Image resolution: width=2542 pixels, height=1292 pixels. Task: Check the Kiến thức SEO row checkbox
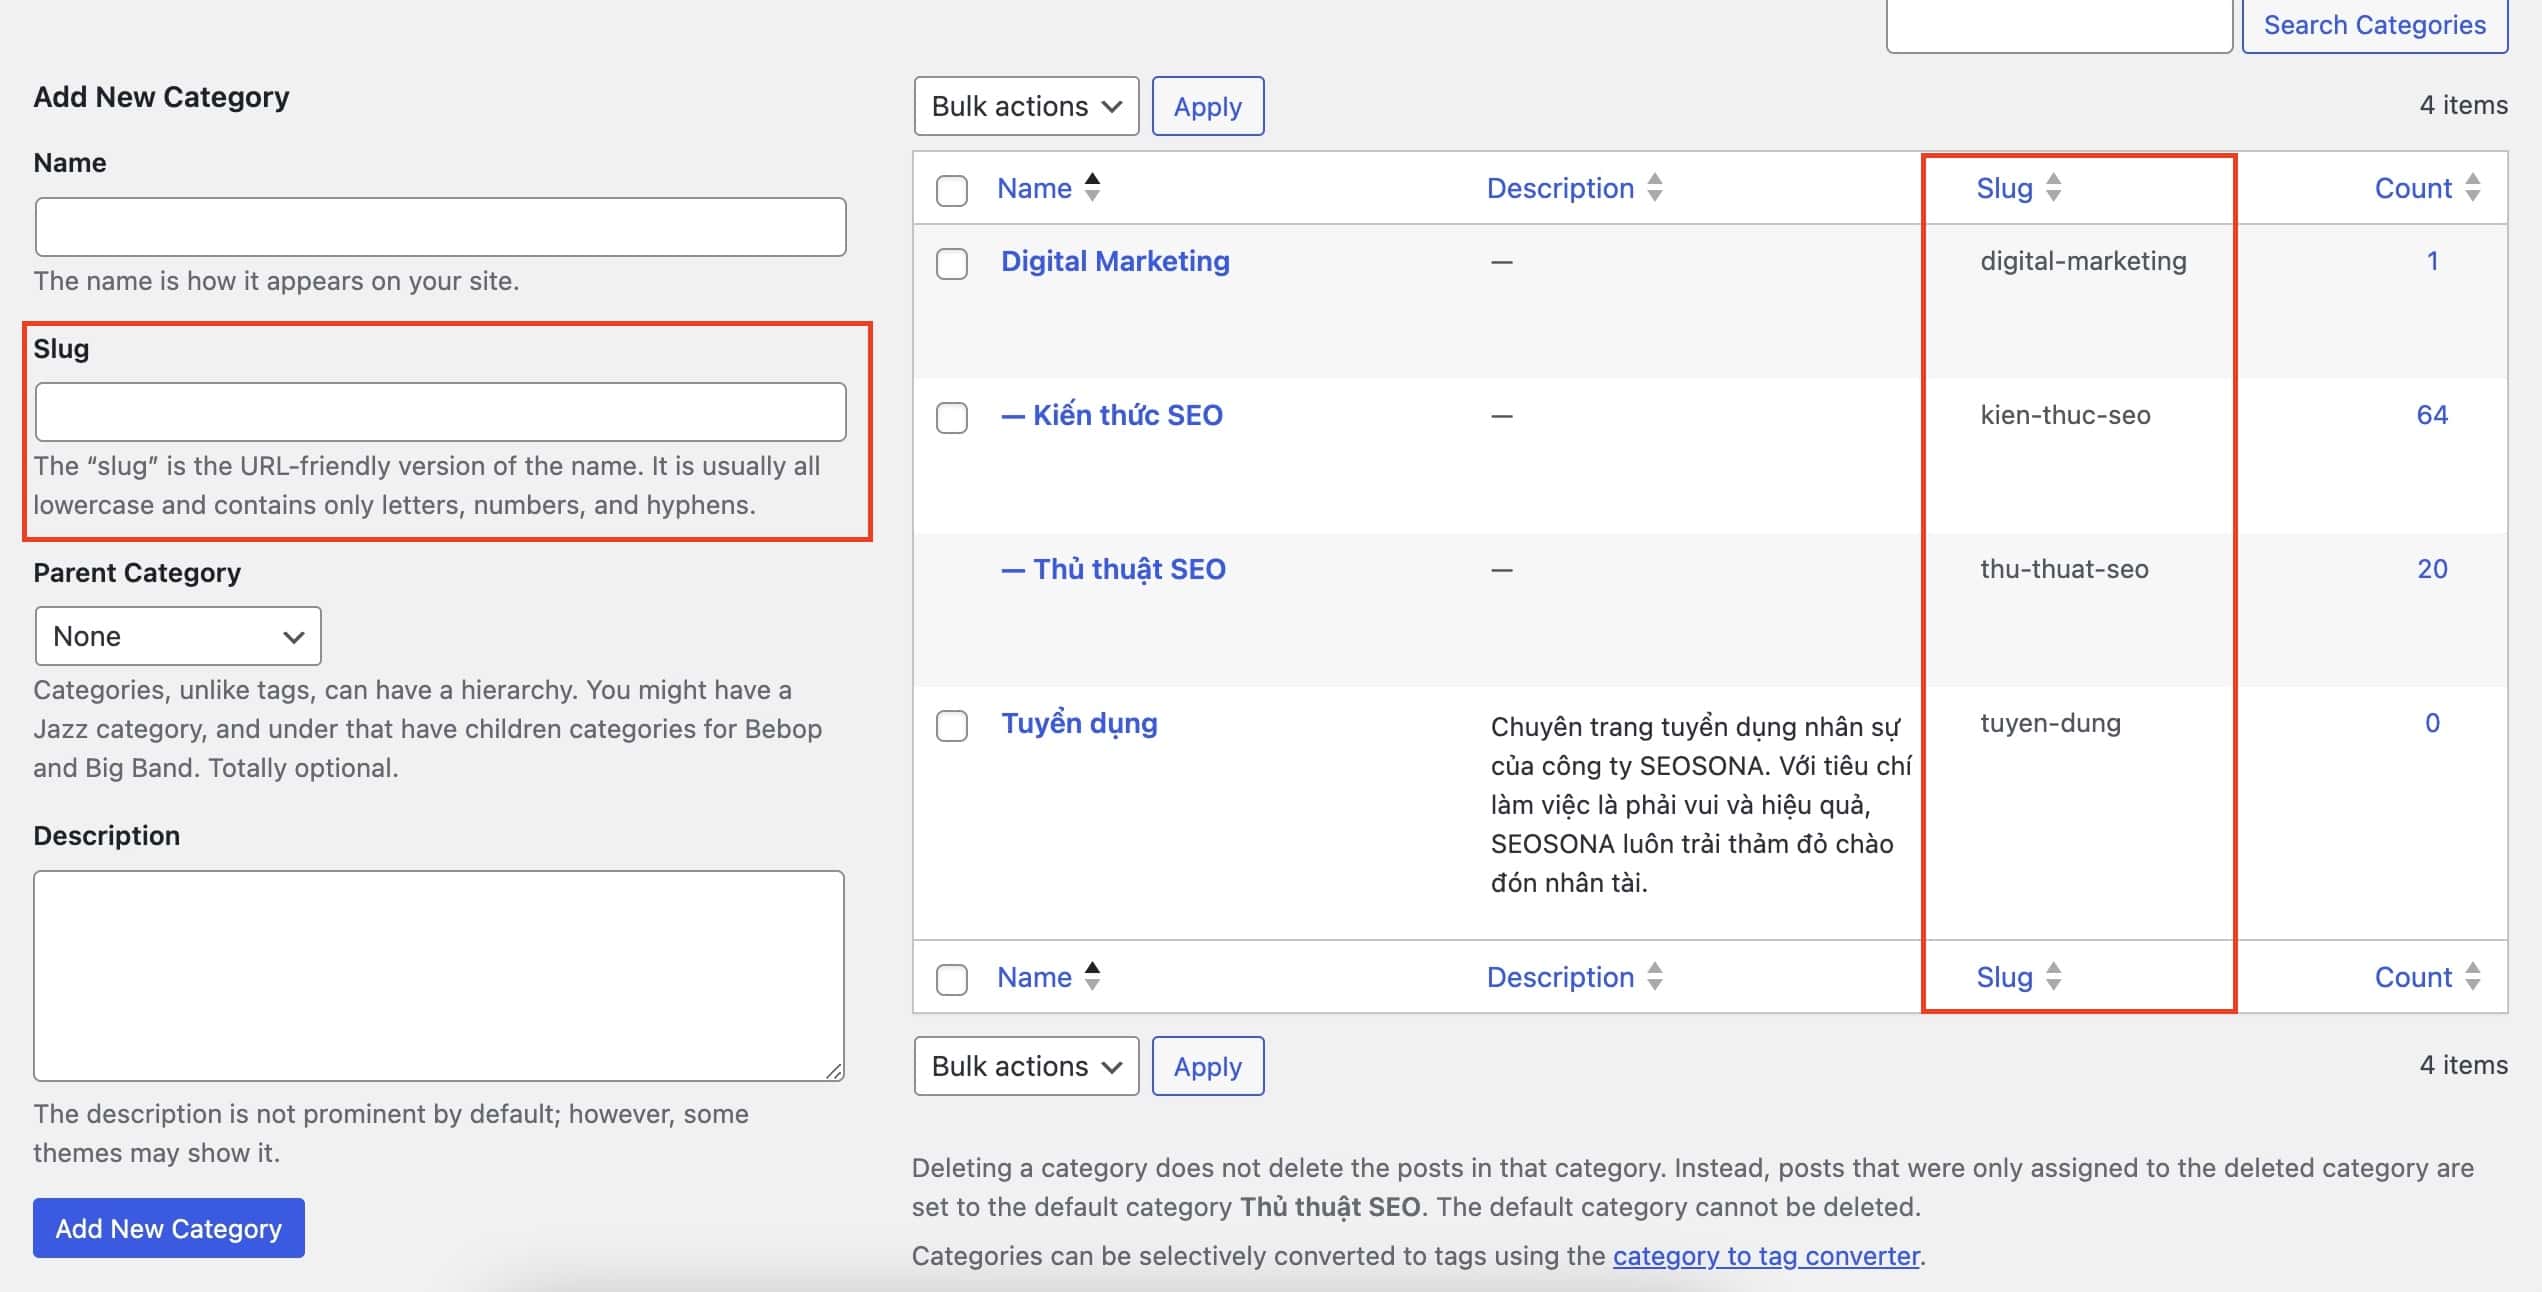pyautogui.click(x=952, y=417)
